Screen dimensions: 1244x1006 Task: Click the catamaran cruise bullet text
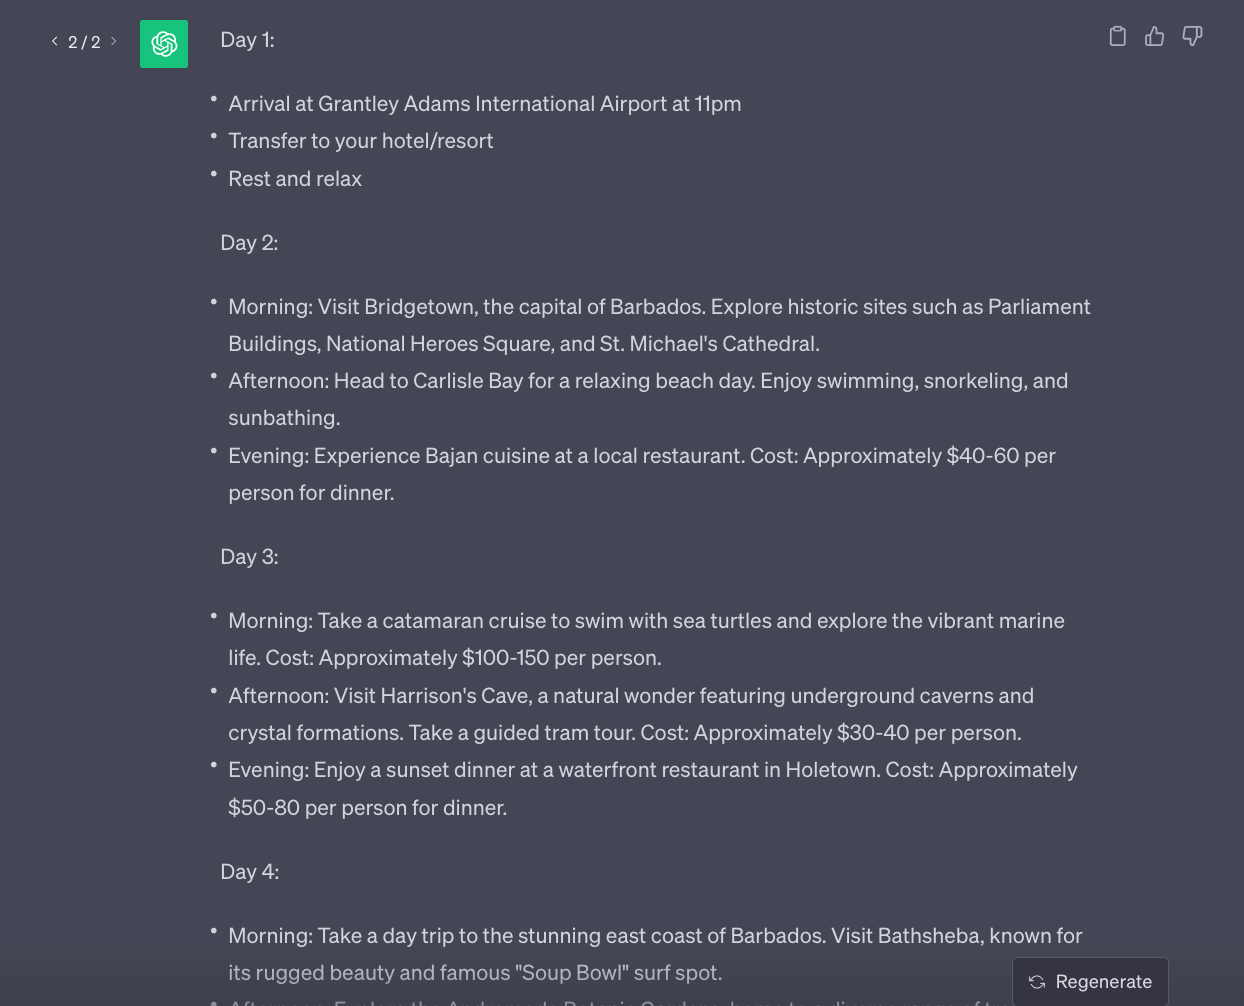click(x=646, y=639)
